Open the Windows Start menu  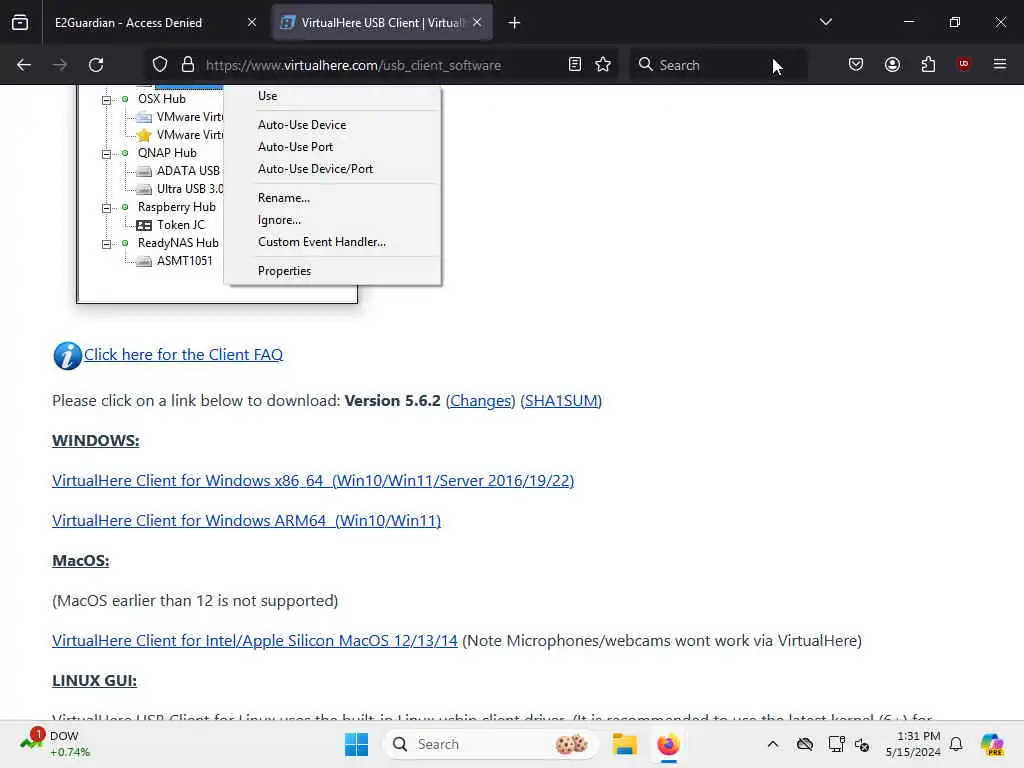coord(357,744)
